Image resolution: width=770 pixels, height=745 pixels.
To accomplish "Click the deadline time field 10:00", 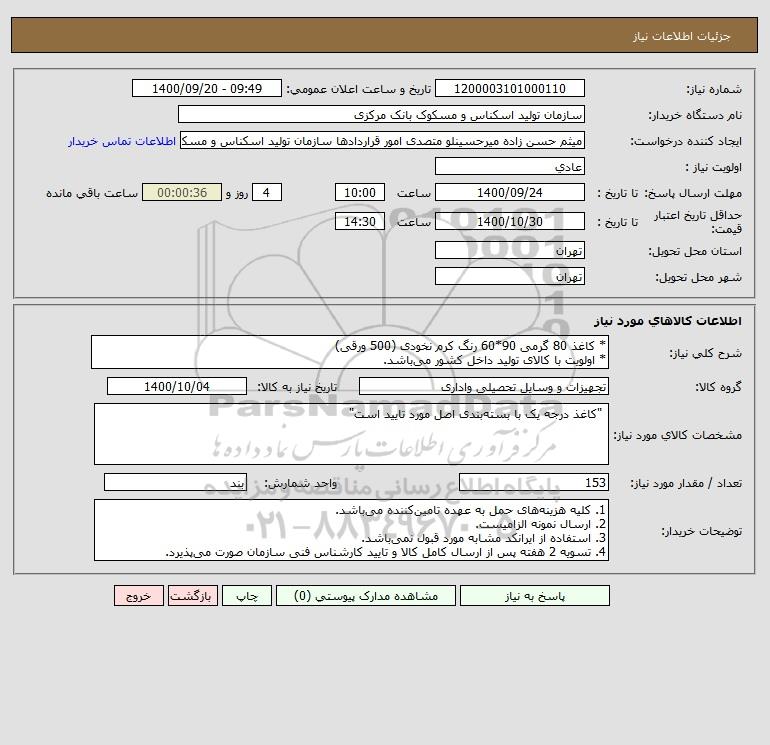I will tap(359, 193).
